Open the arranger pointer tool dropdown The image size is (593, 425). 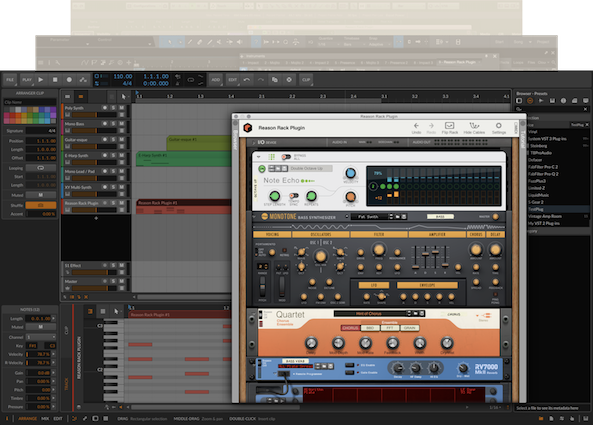(x=124, y=97)
